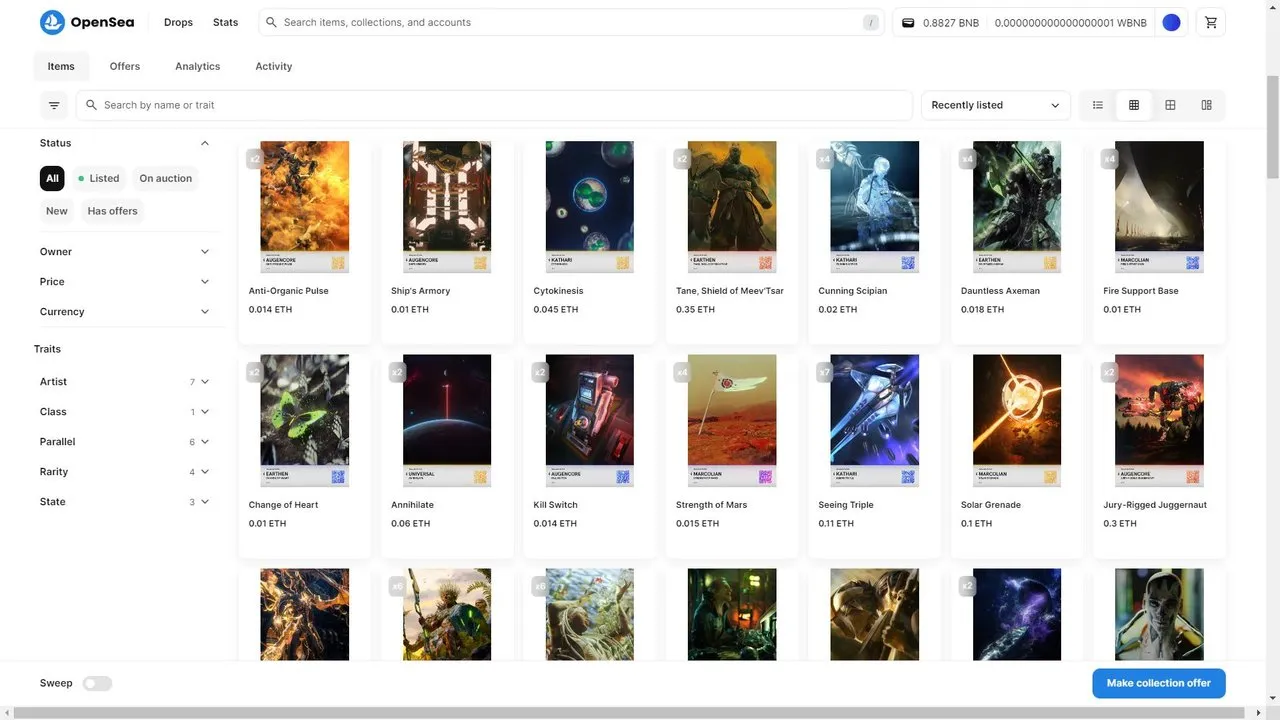Click the Search by name or trait field

[495, 105]
